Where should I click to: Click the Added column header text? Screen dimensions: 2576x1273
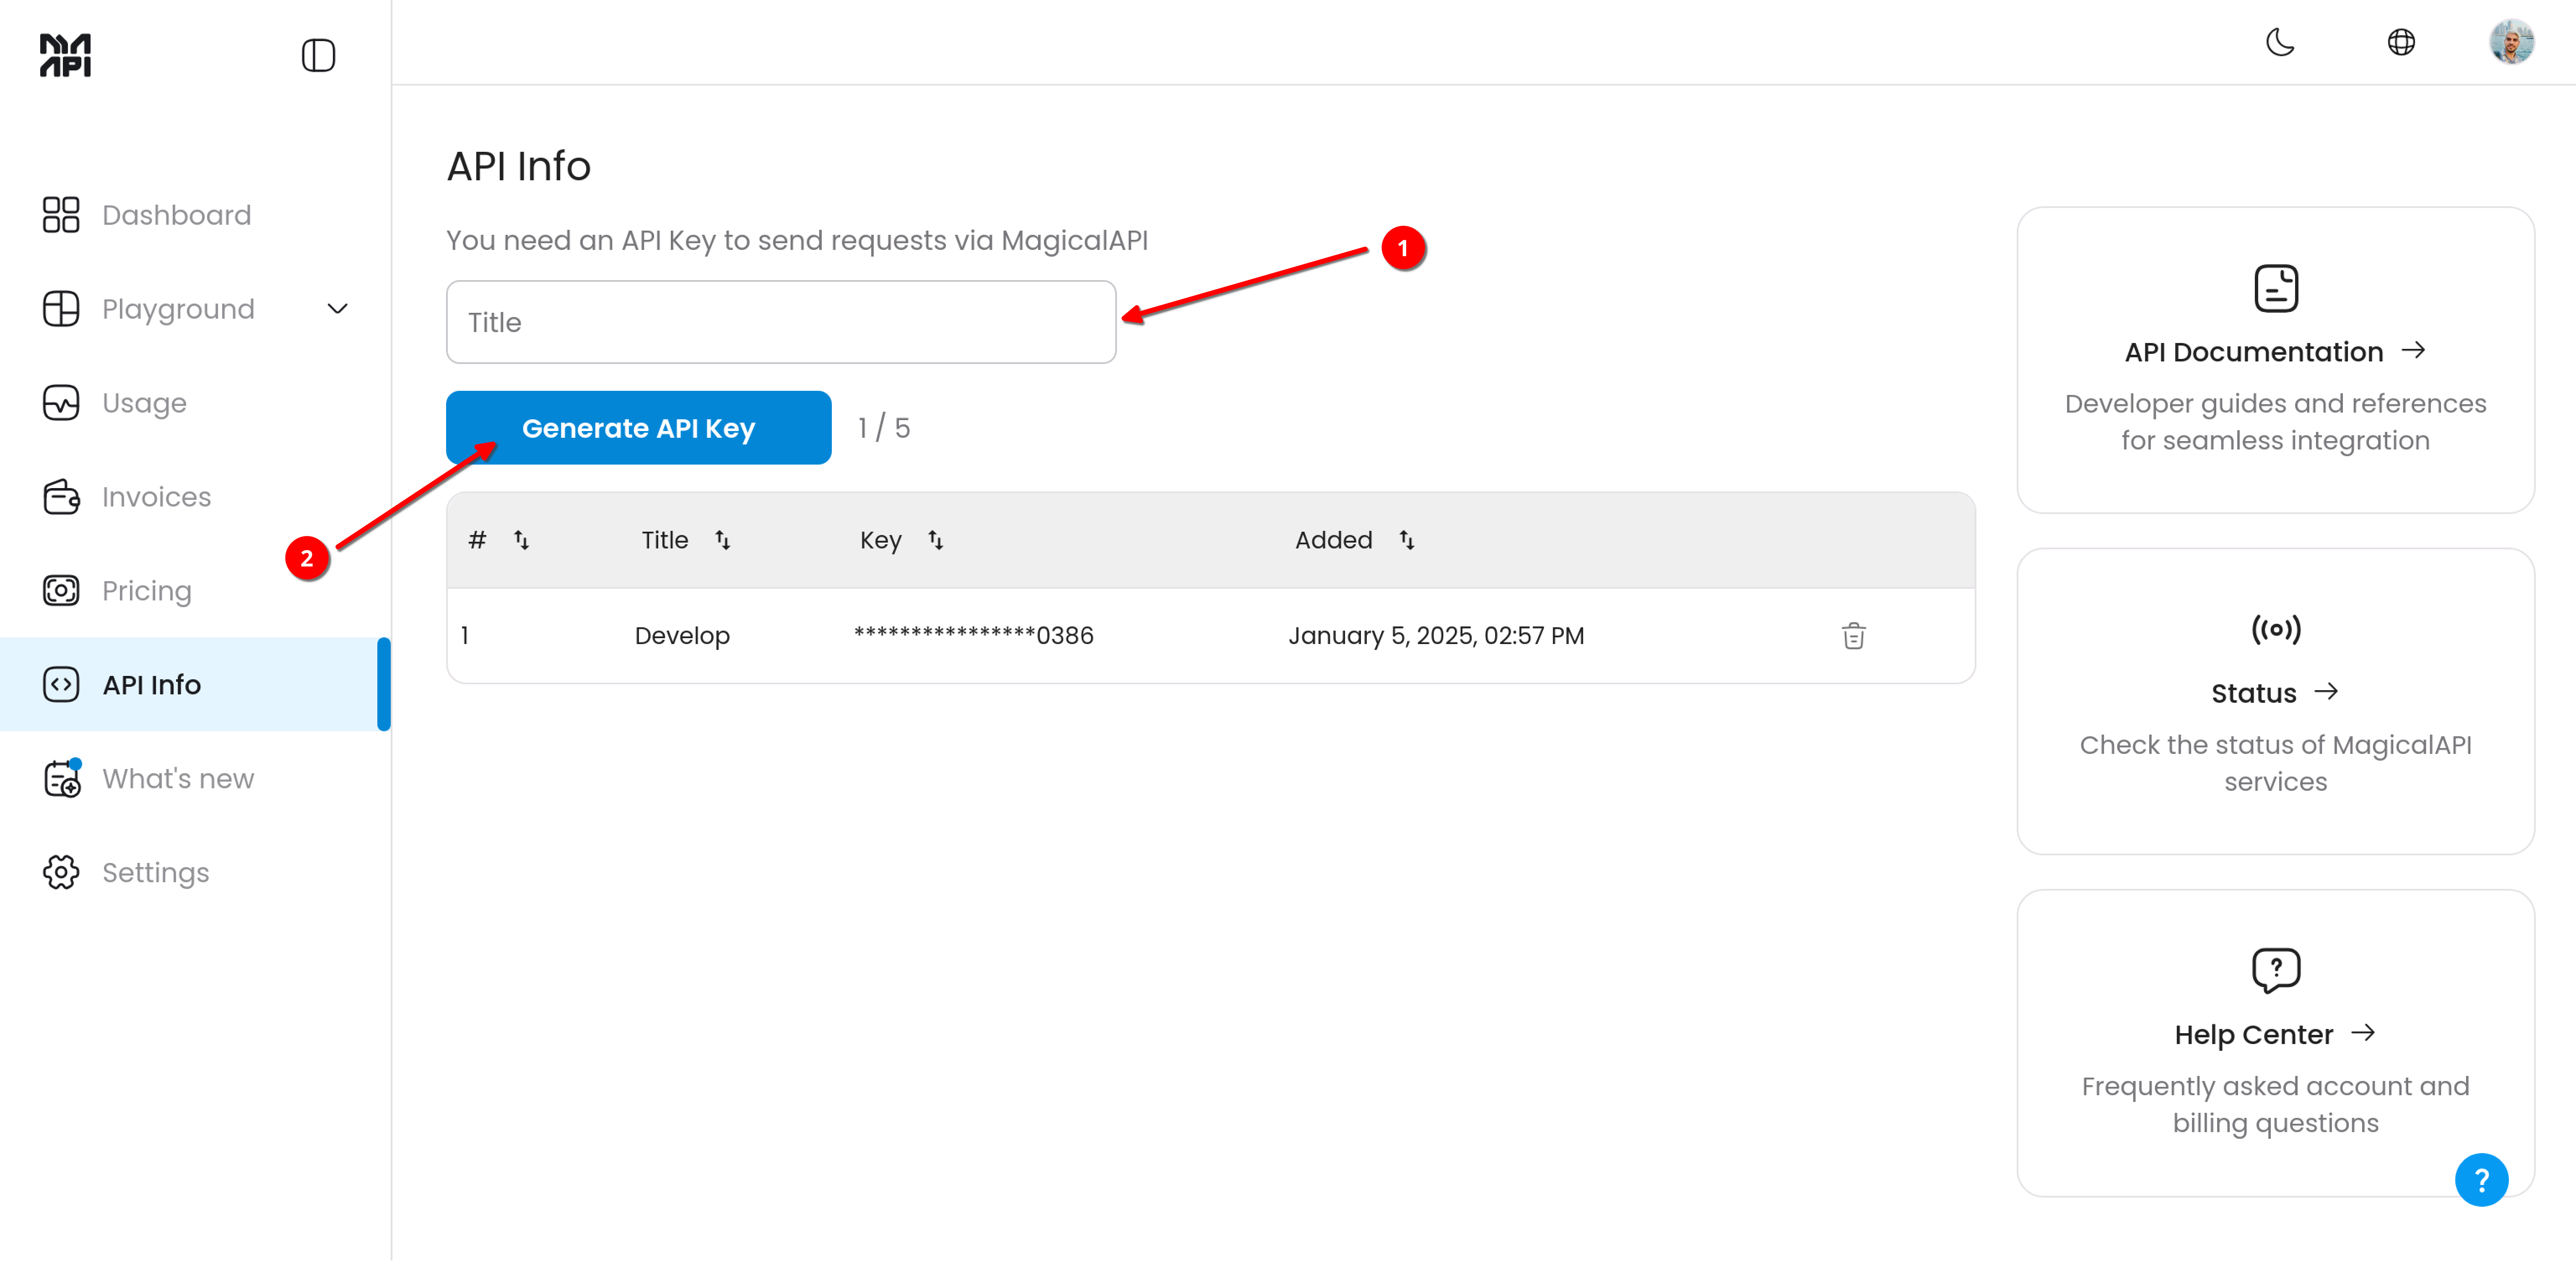pos(1334,540)
